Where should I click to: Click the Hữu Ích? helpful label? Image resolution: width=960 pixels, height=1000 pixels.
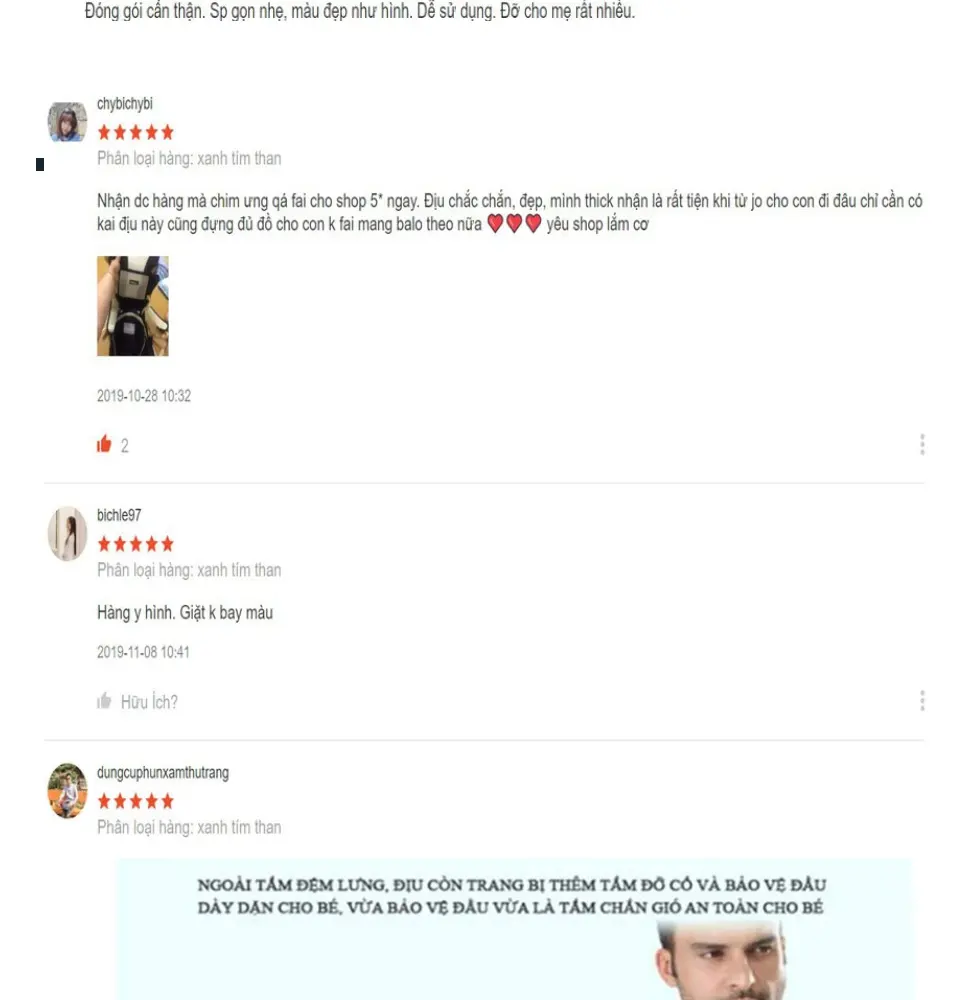[x=149, y=702]
